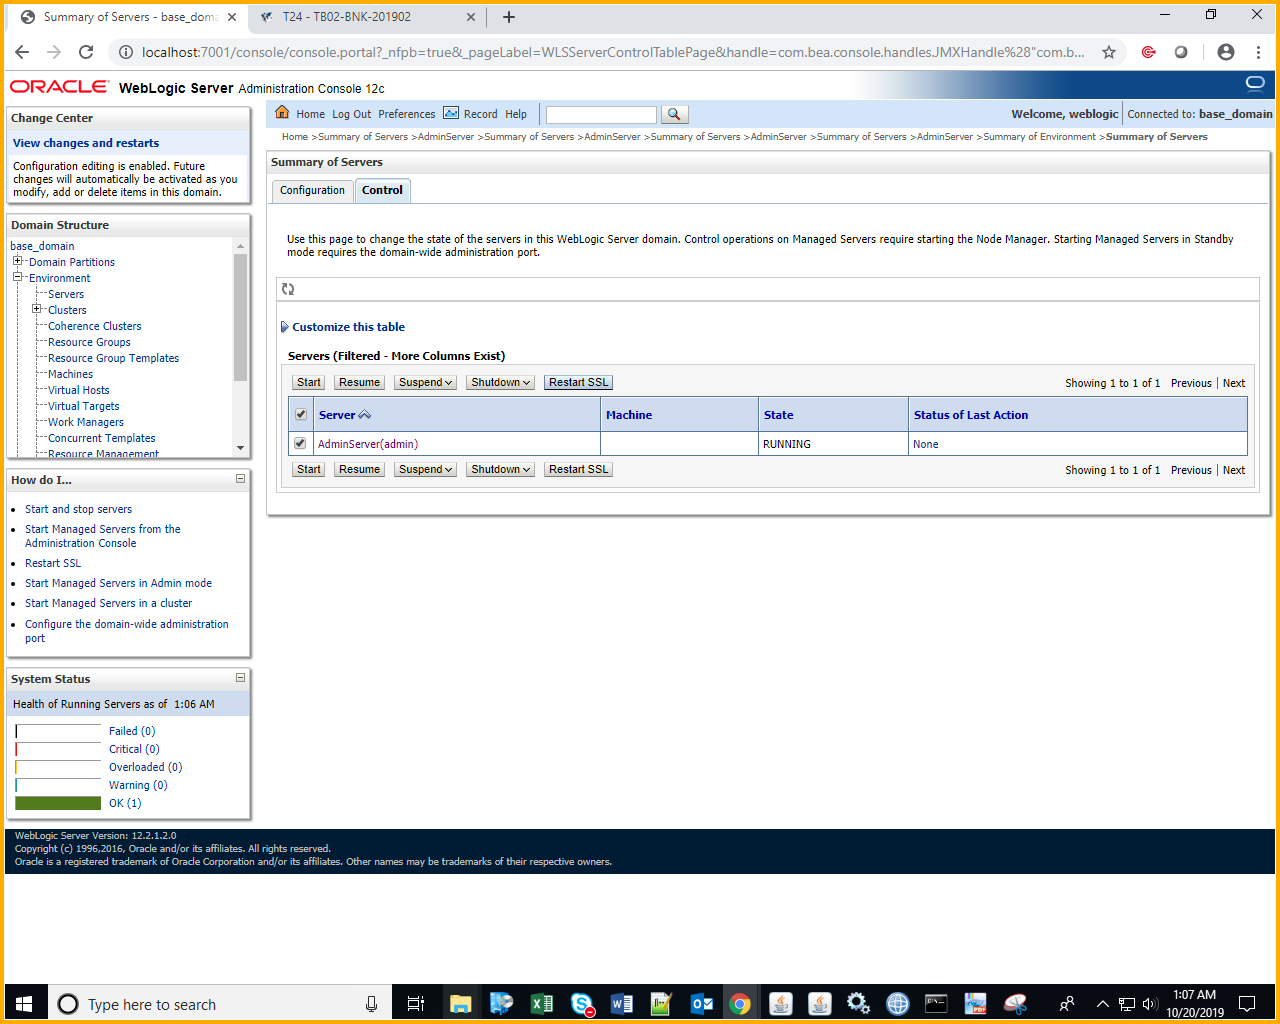This screenshot has width=1280, height=1024.
Task: Reload the page in Chrome
Action: click(x=86, y=52)
